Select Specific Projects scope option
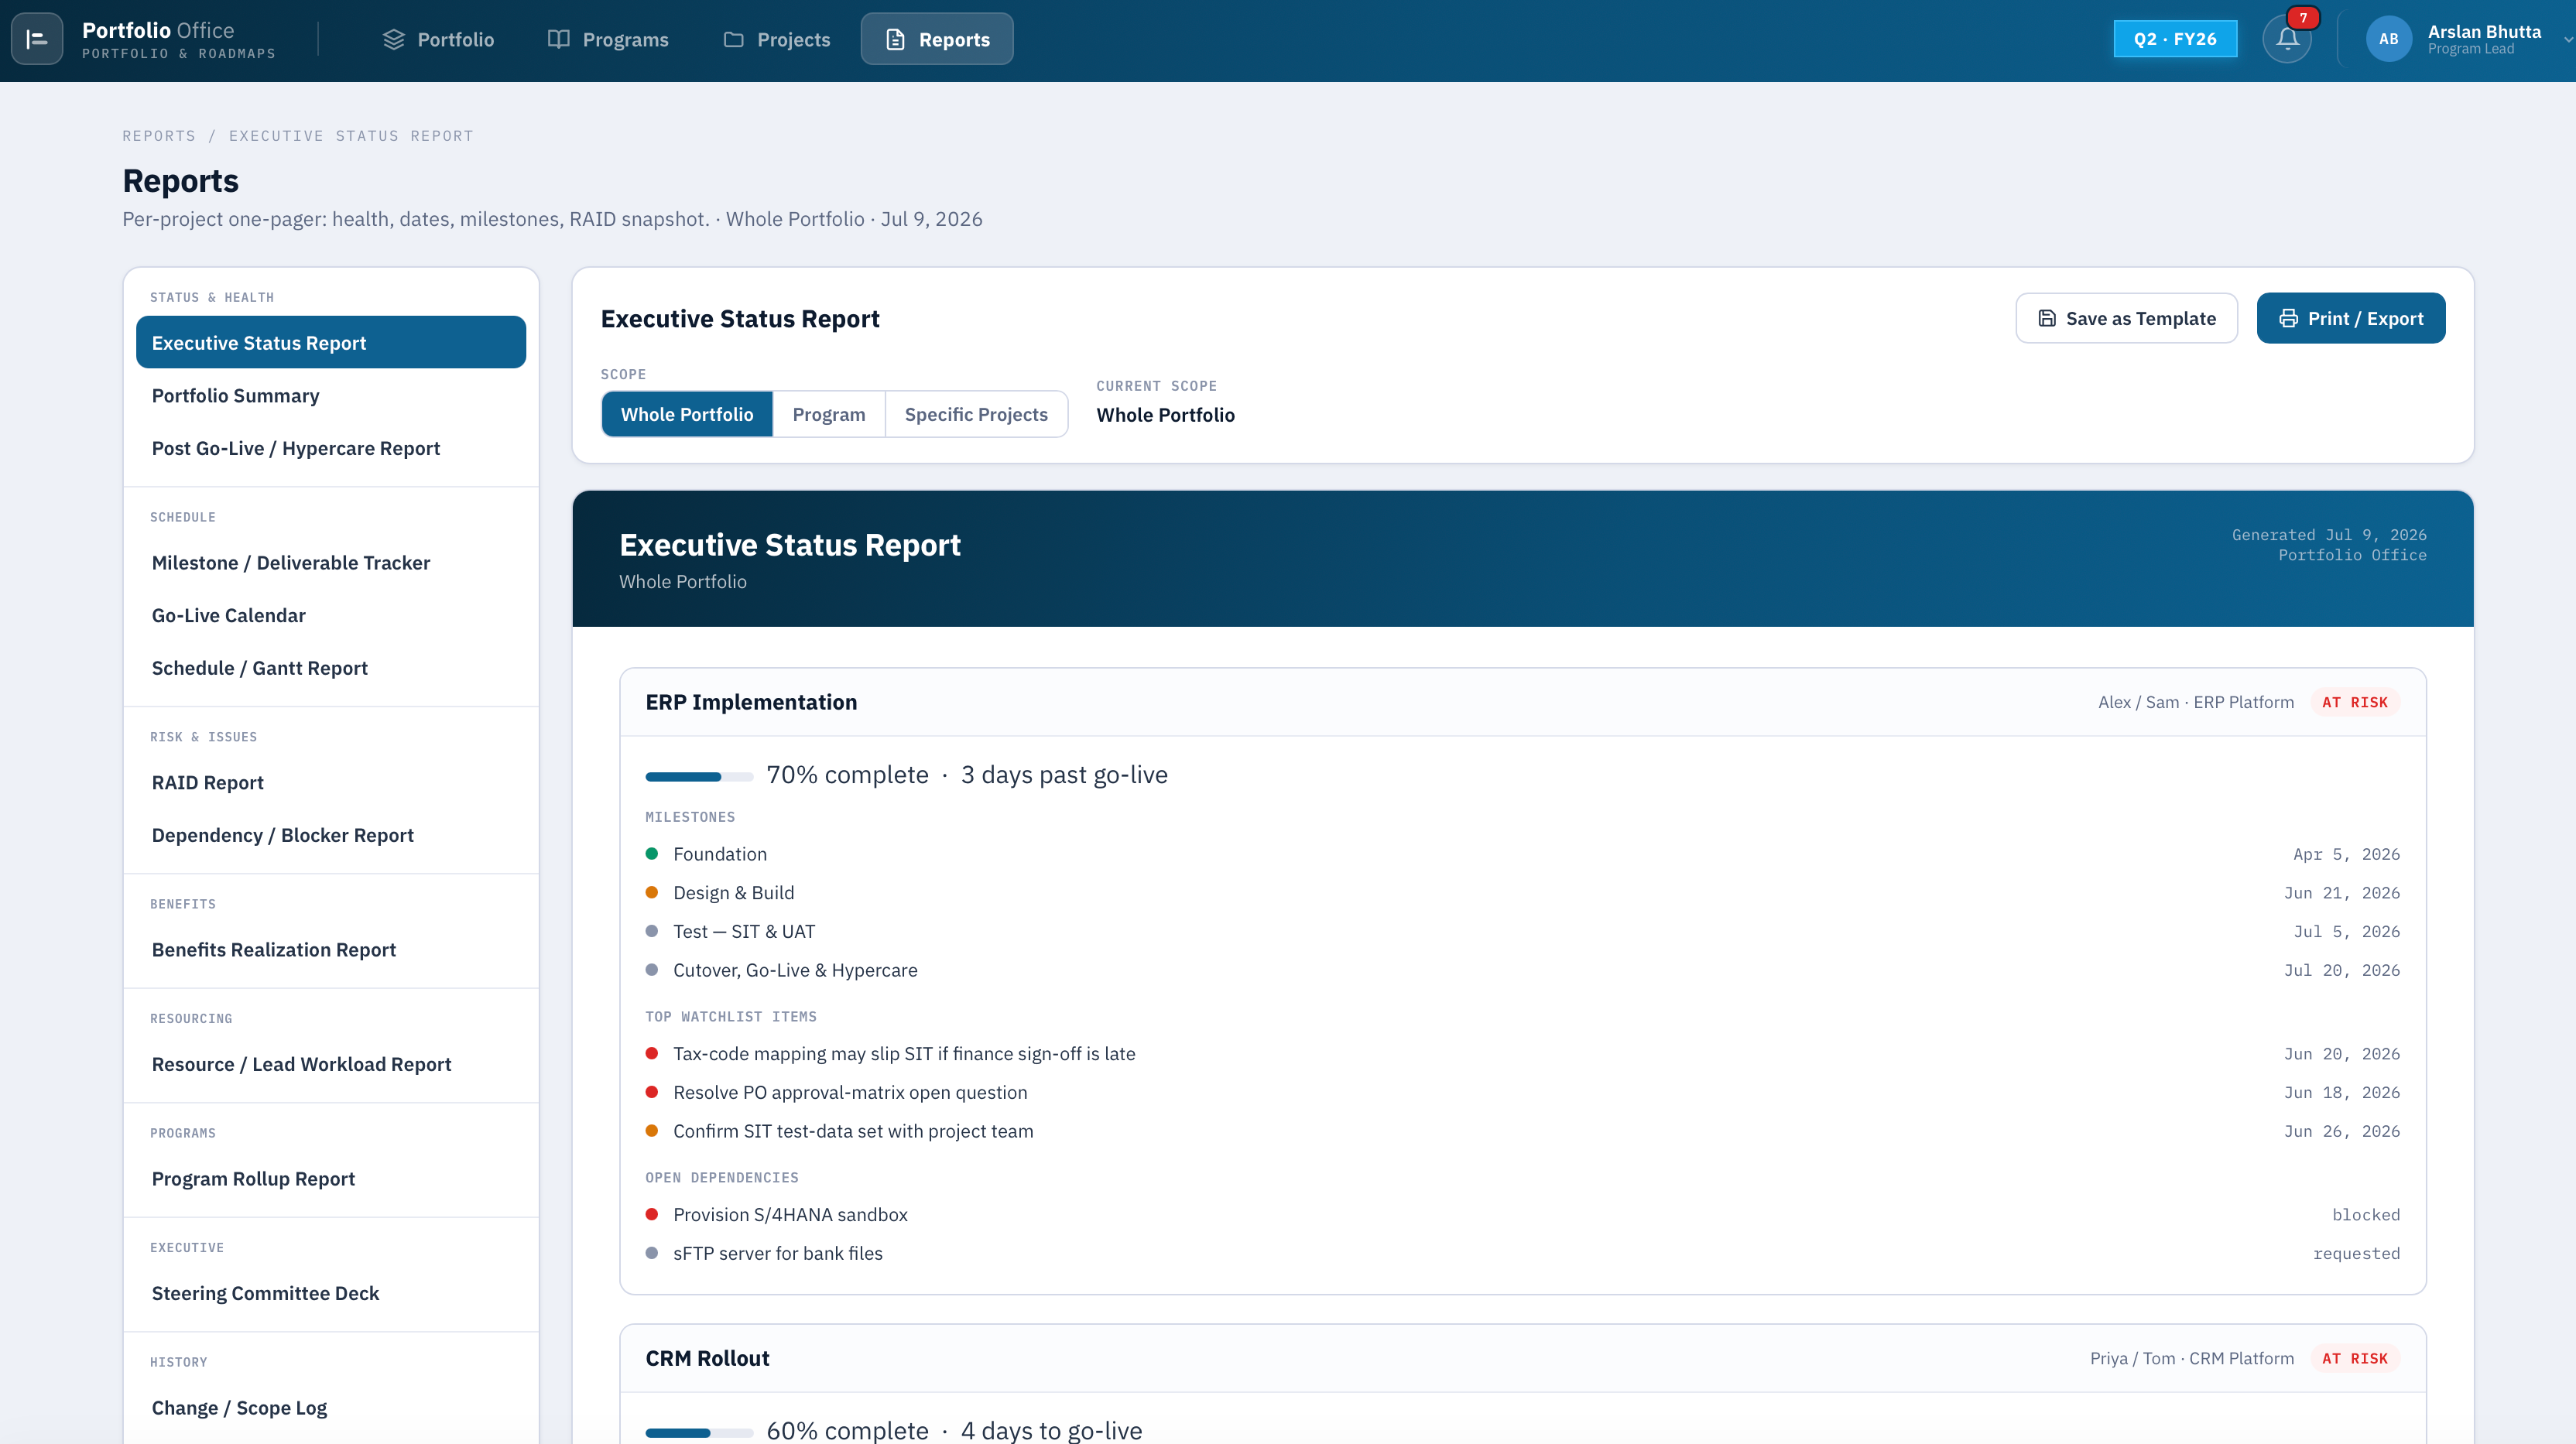The width and height of the screenshot is (2576, 1444). click(976, 414)
